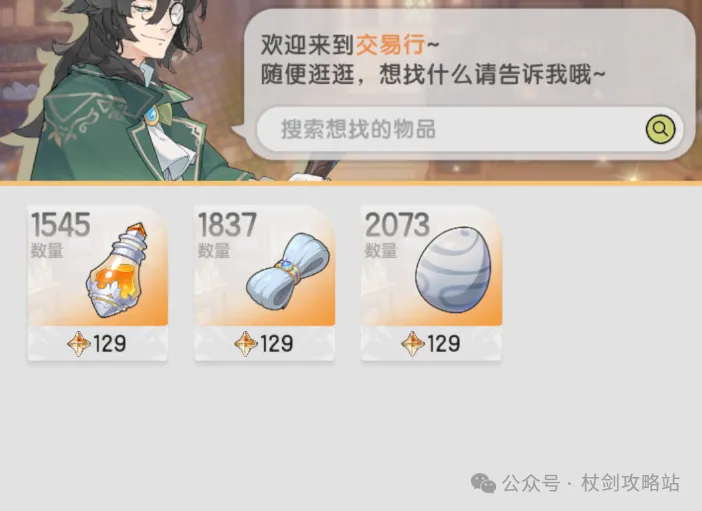Open the item card with quantity 2073
This screenshot has height=511, width=702.
tap(432, 283)
